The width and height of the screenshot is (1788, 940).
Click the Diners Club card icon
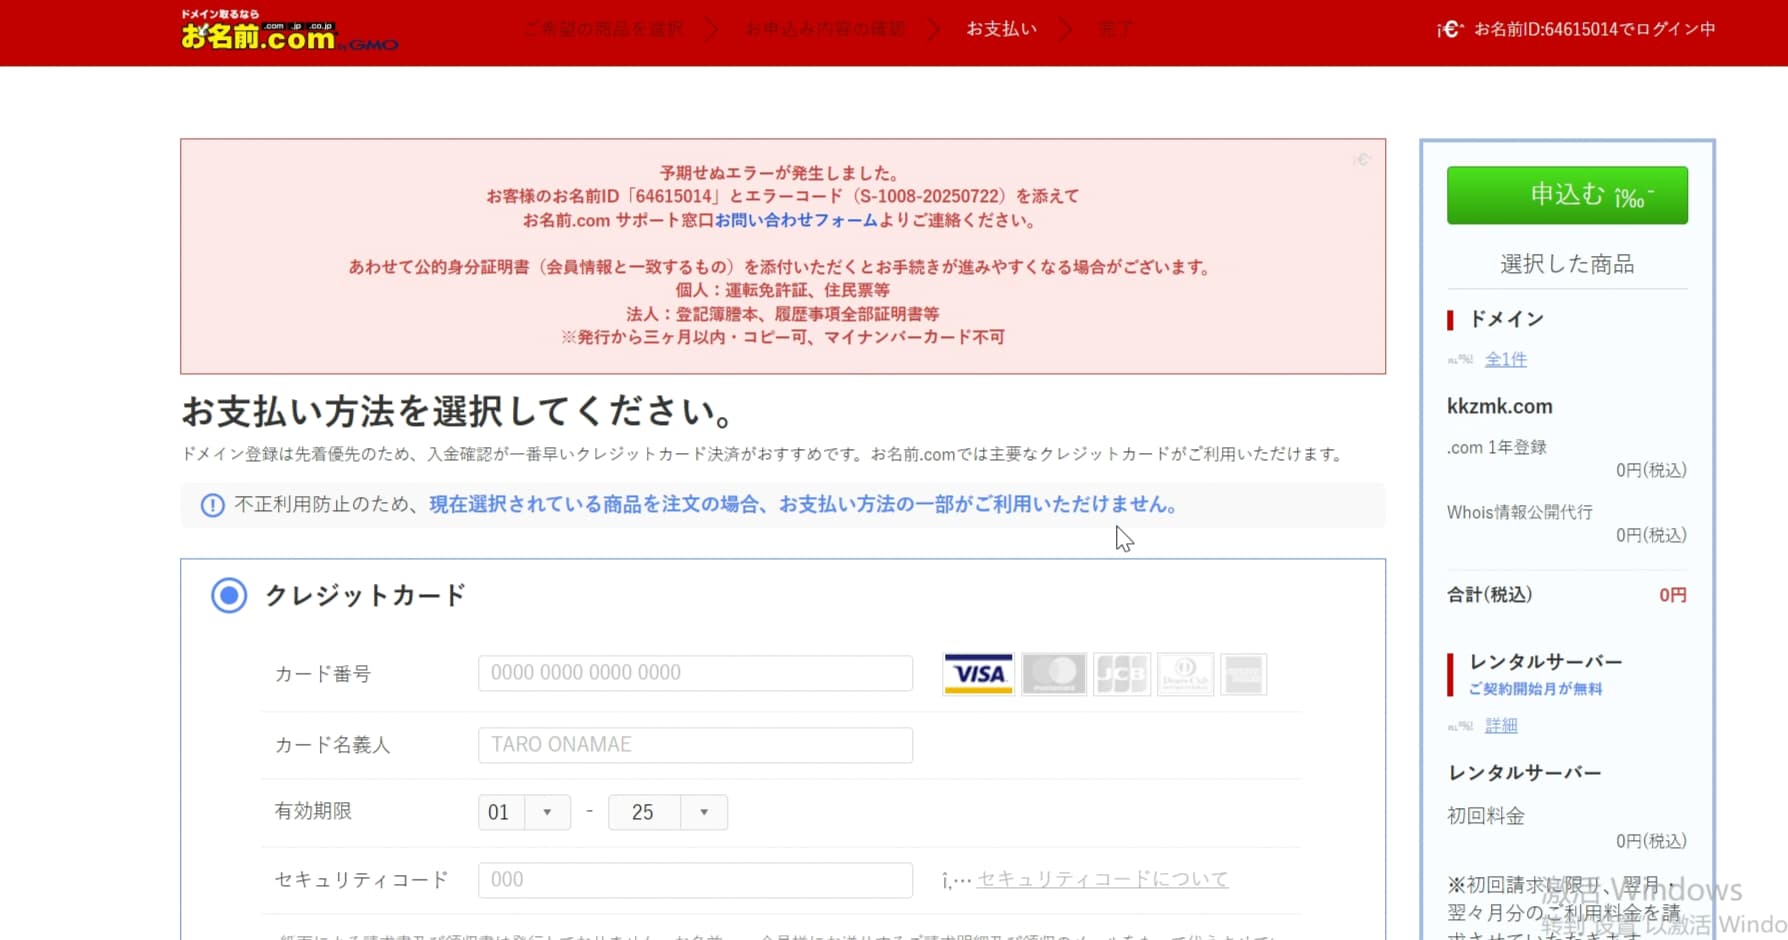coord(1185,674)
